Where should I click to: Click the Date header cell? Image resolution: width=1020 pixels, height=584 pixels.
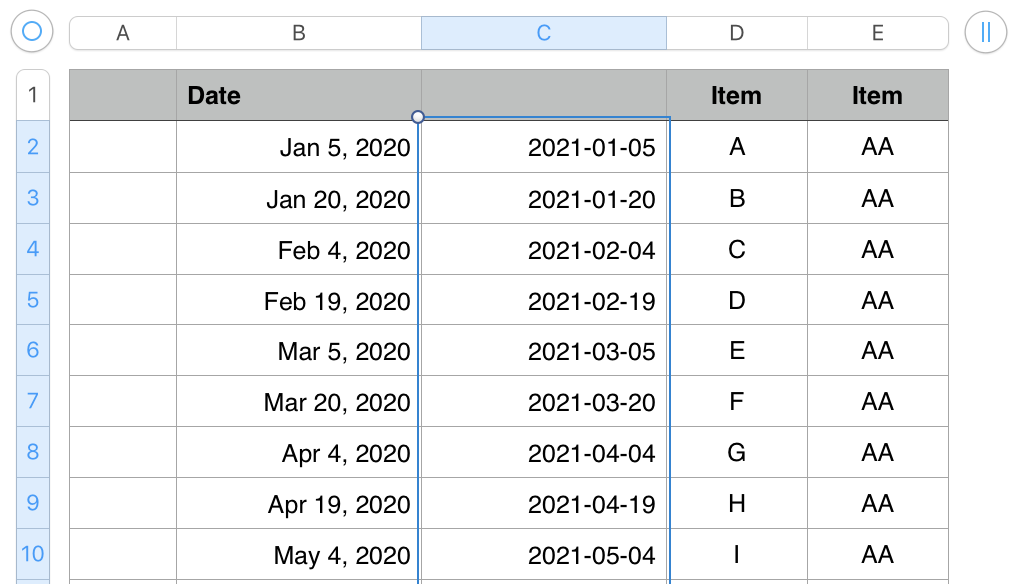[x=299, y=96]
